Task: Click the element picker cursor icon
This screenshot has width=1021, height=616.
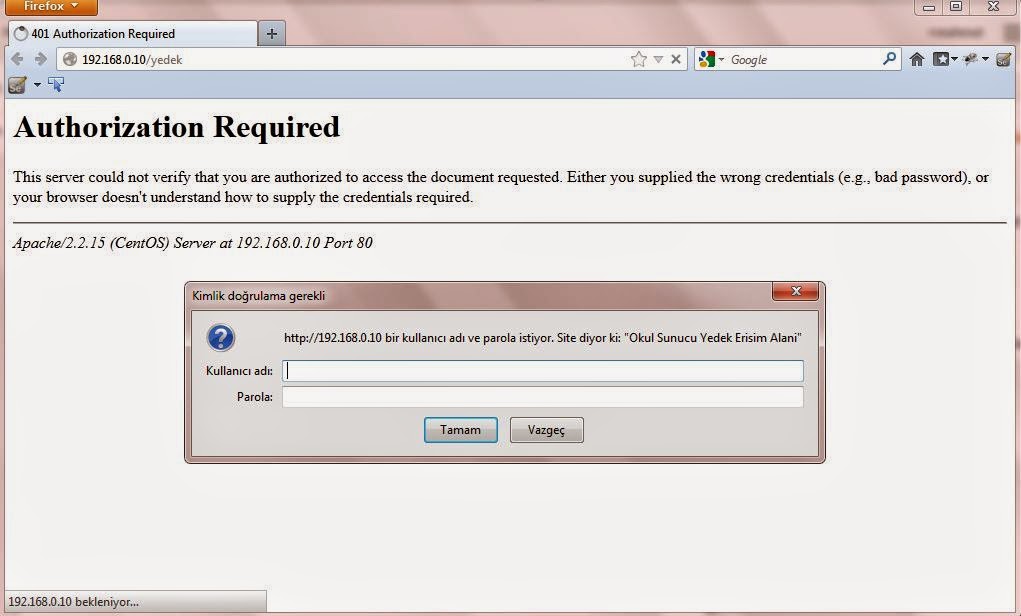Action: (x=56, y=84)
